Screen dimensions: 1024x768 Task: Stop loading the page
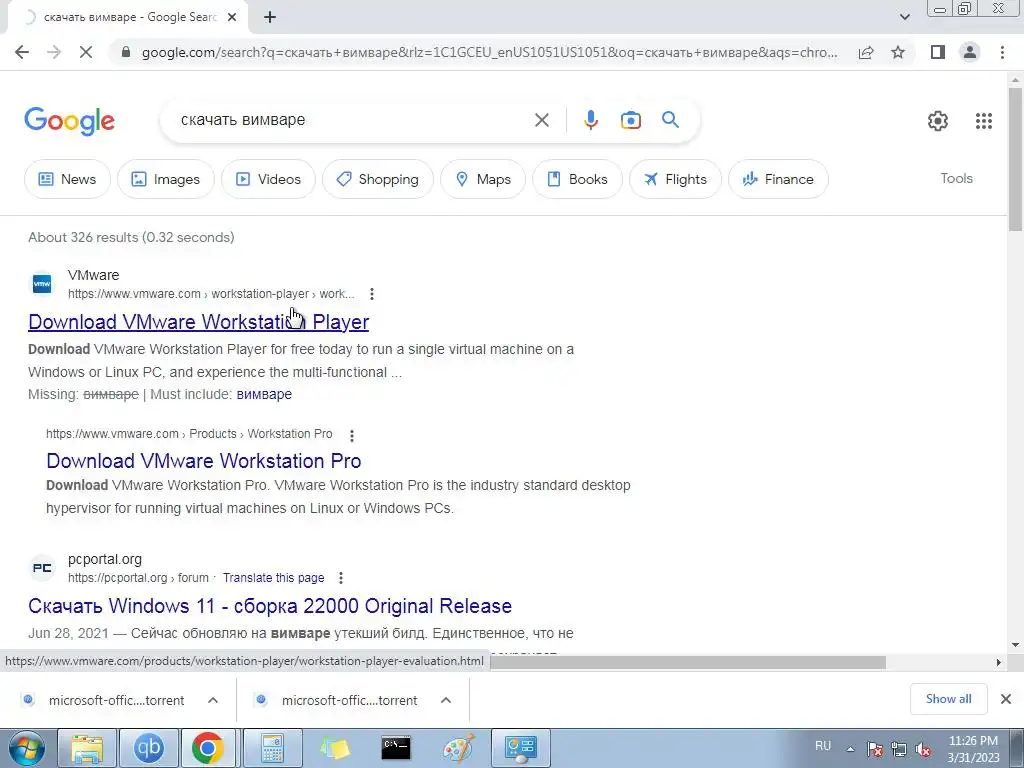(x=86, y=52)
